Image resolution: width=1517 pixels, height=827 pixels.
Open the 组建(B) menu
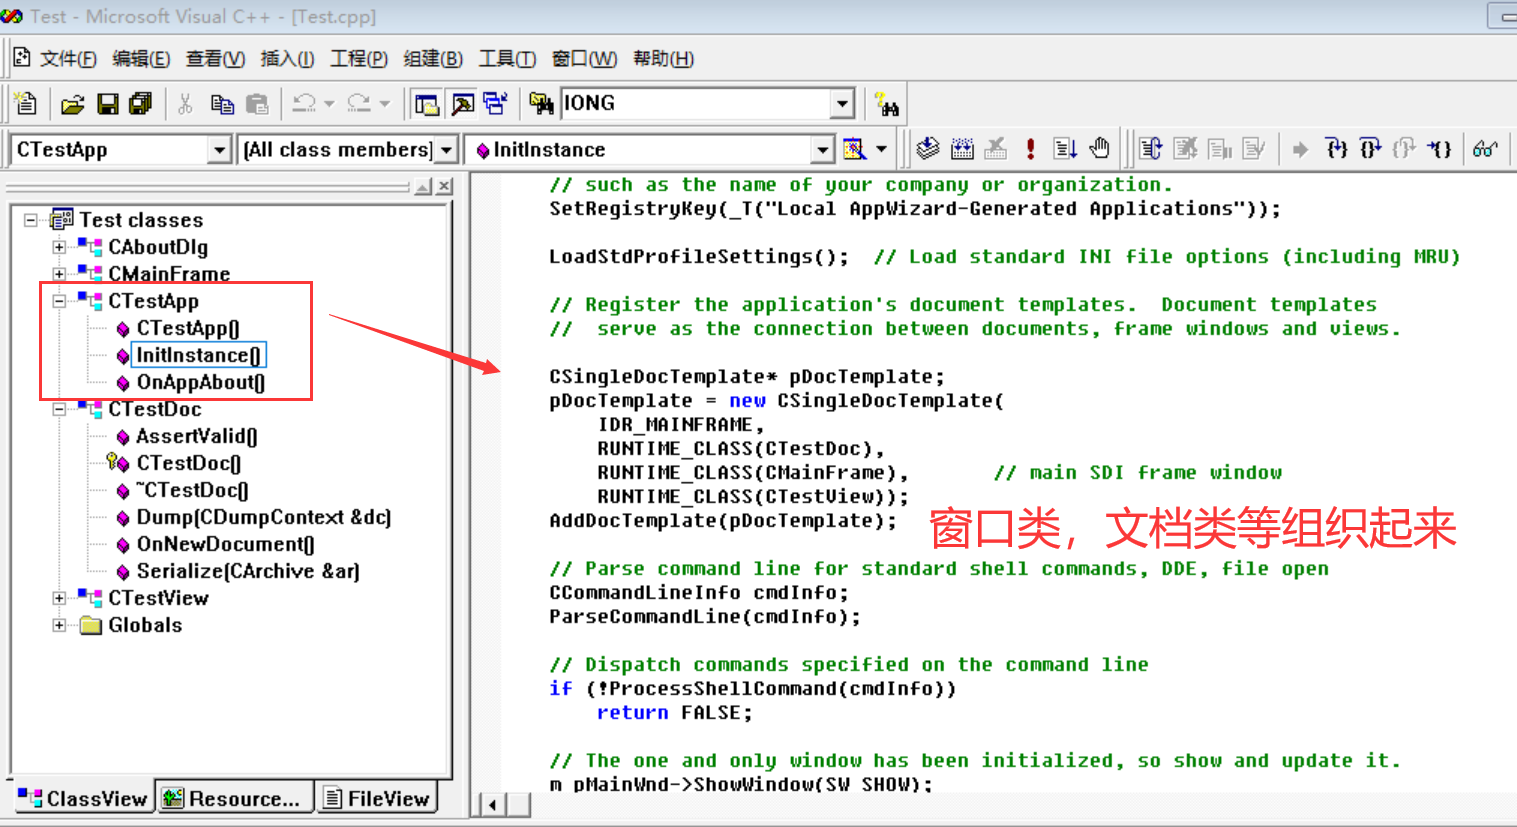(x=433, y=59)
